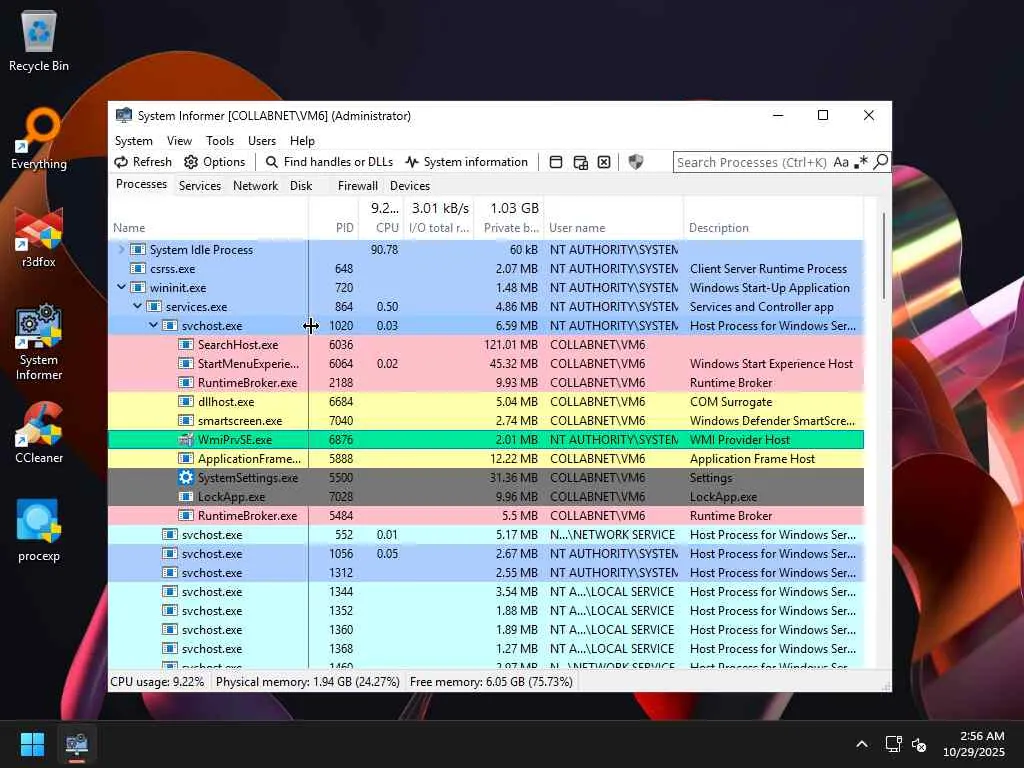Switch to the Network tab
The image size is (1024, 768).
tap(255, 186)
